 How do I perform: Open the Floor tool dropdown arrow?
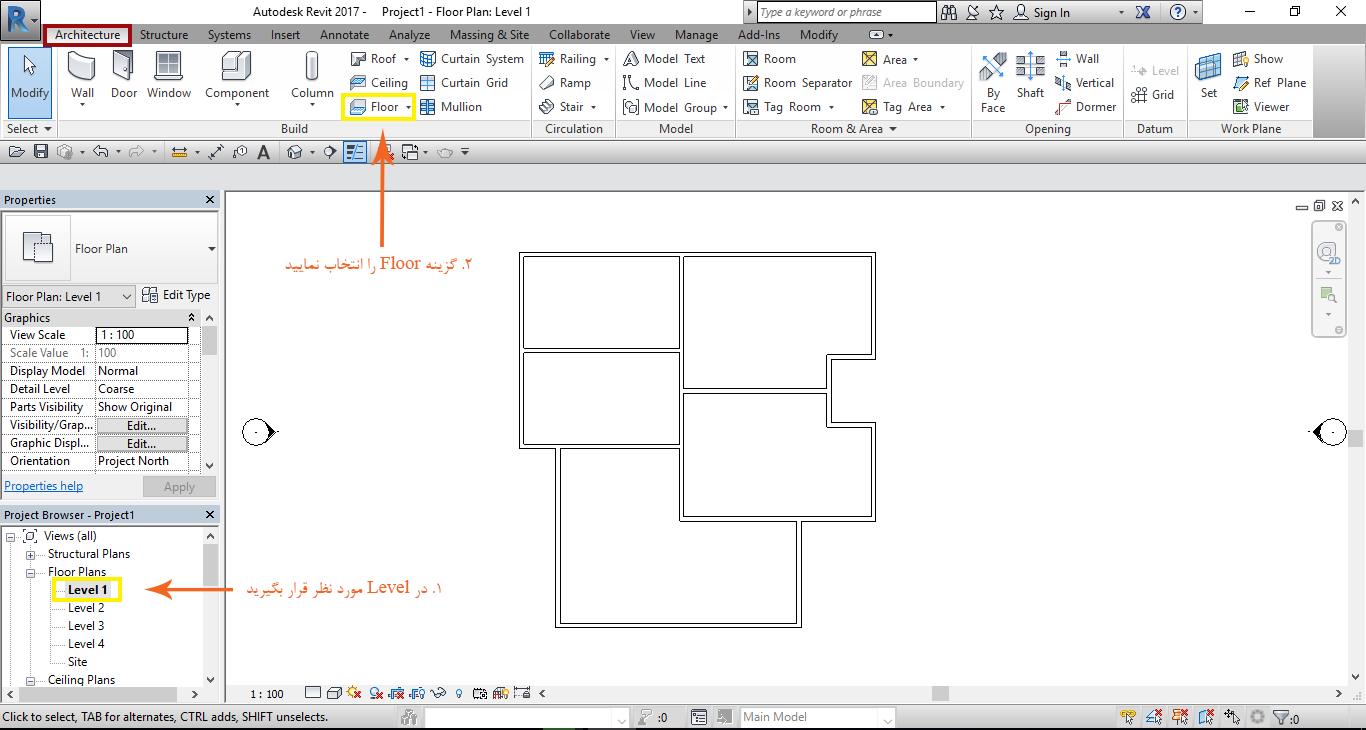pos(408,108)
